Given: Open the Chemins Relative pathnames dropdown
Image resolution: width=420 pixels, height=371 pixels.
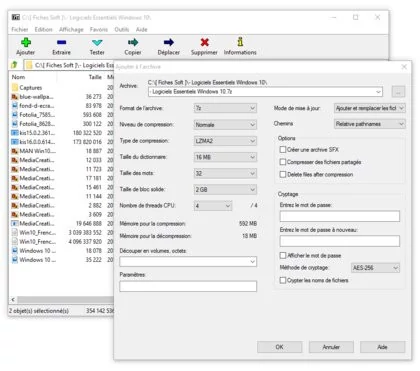Looking at the screenshot, I should [x=370, y=124].
